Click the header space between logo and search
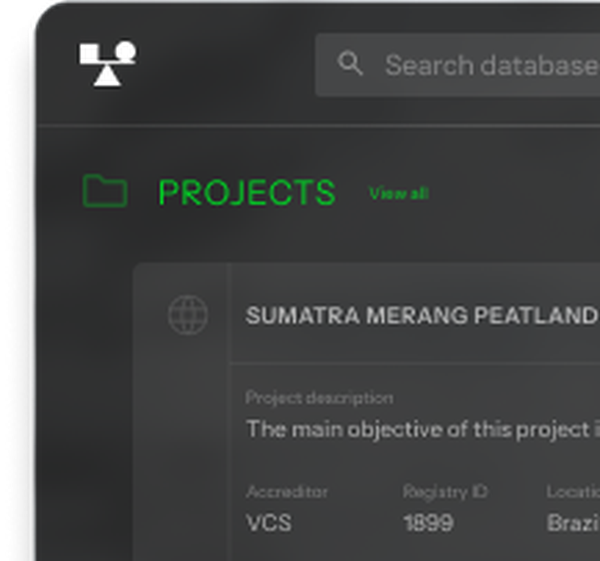 pyautogui.click(x=226, y=64)
